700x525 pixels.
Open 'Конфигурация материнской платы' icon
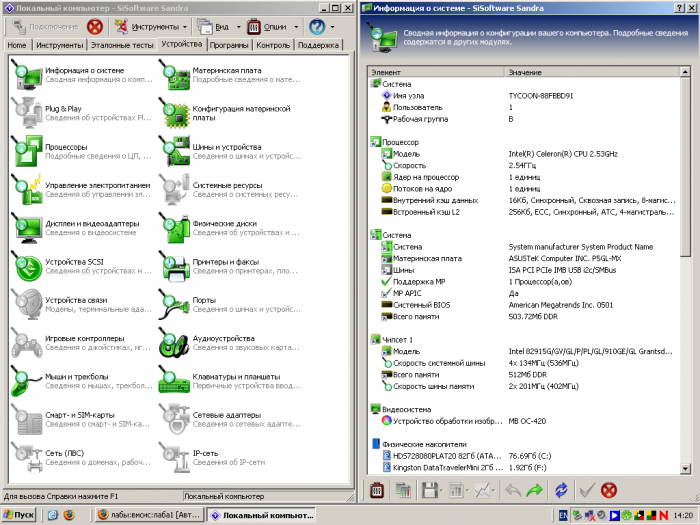coord(174,113)
